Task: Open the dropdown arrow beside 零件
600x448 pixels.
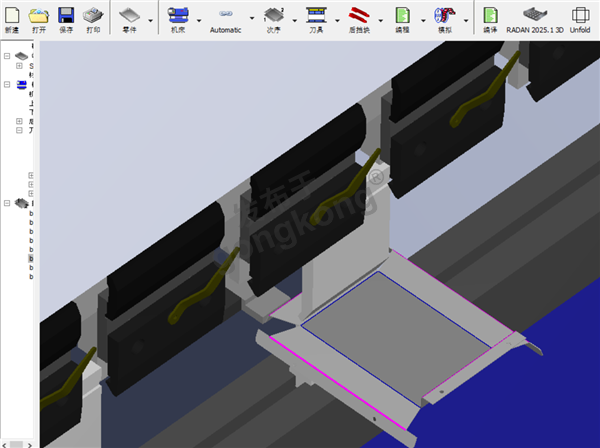Action: point(151,20)
